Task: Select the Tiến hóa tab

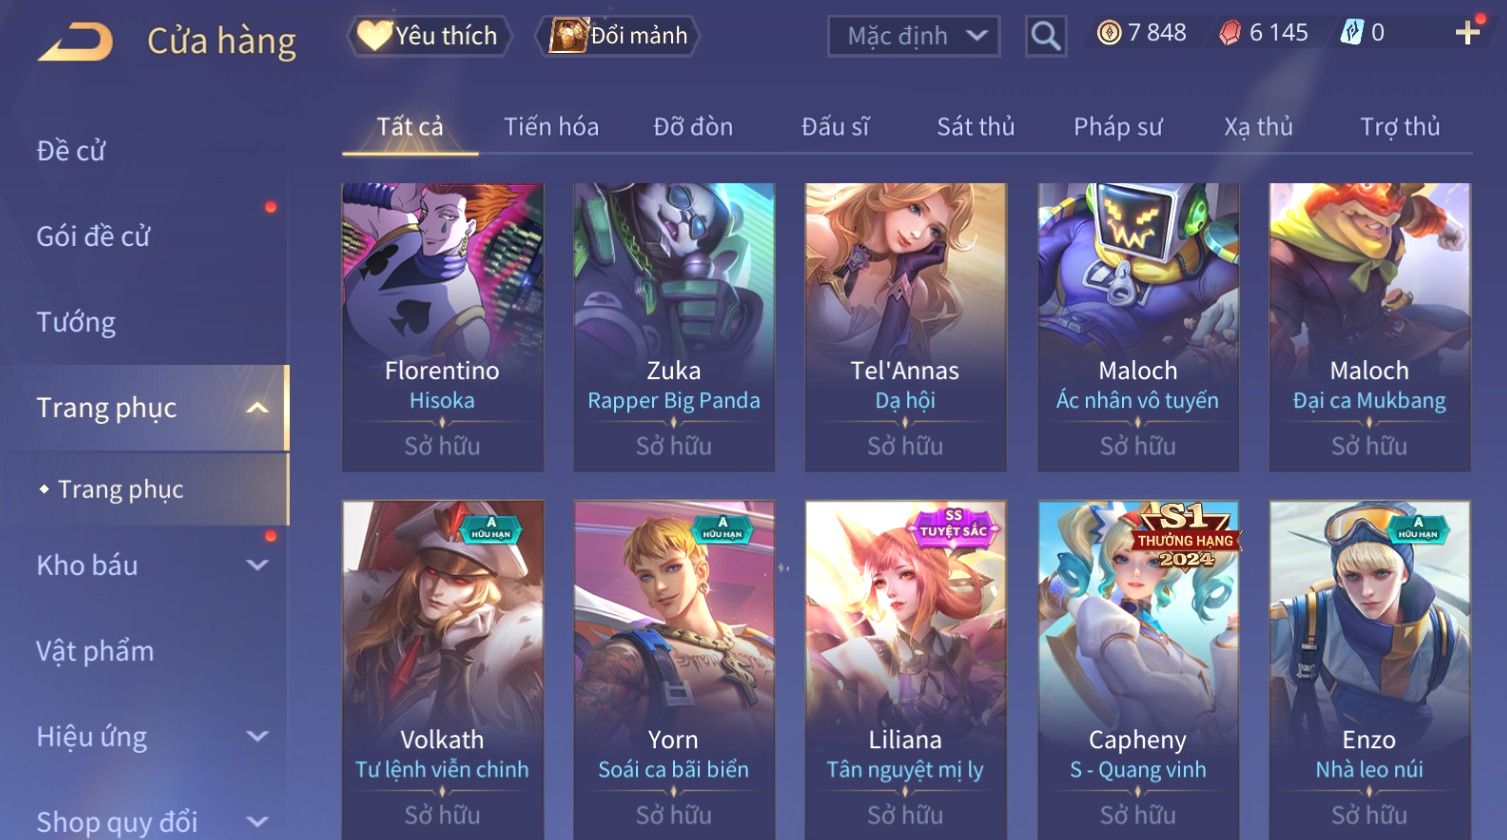Action: (551, 127)
